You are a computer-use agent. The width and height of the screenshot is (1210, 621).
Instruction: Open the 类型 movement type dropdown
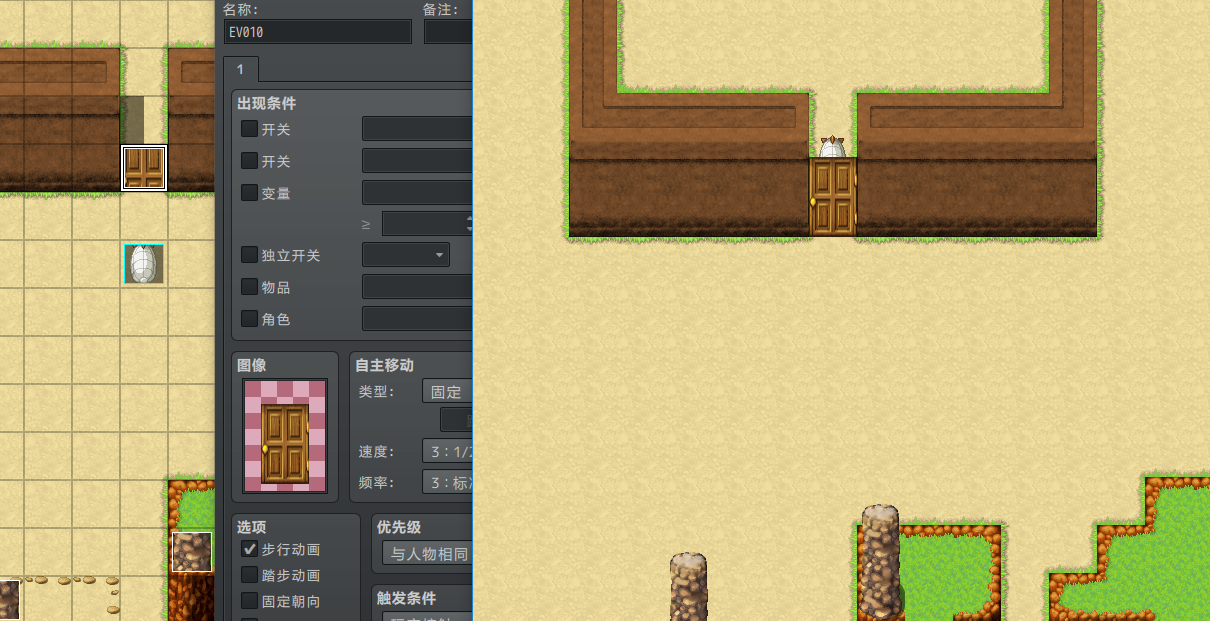[447, 392]
